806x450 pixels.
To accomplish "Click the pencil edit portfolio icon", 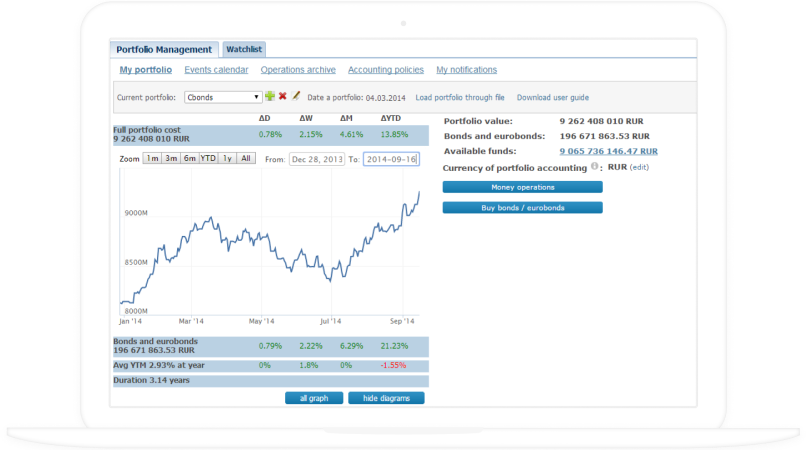I will click(x=296, y=97).
